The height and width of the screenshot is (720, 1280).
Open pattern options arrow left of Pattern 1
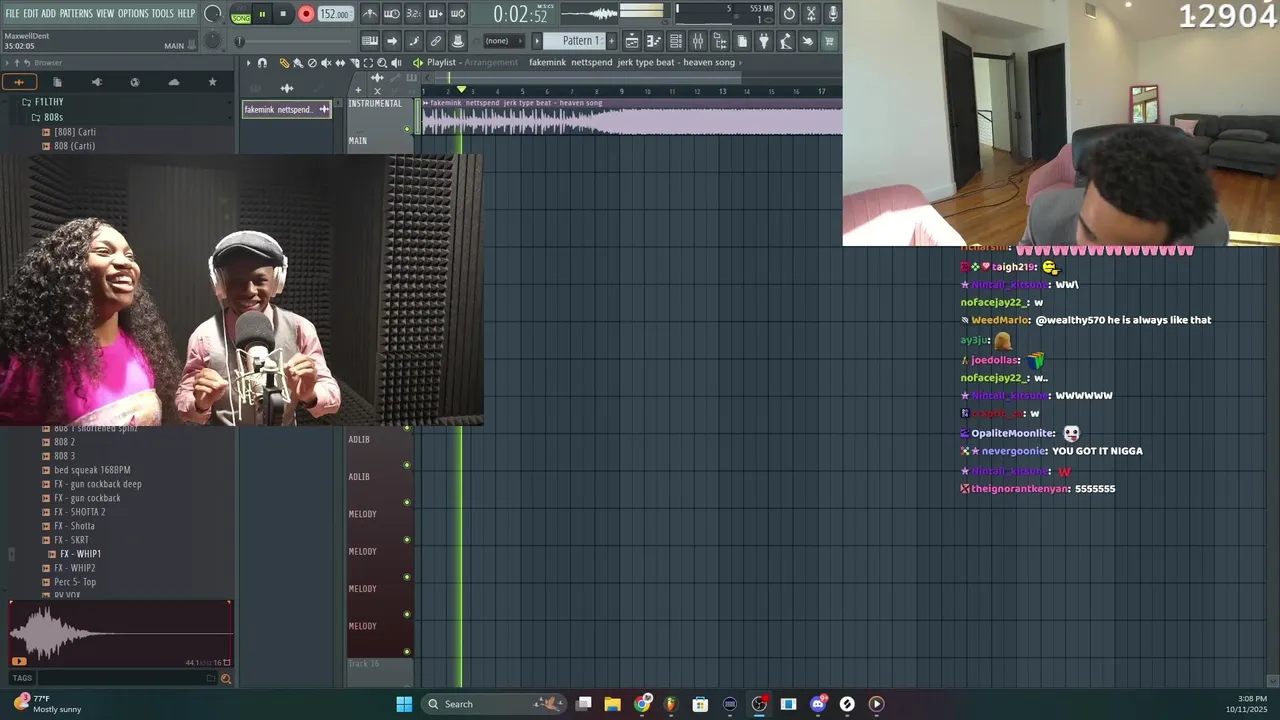pyautogui.click(x=537, y=41)
